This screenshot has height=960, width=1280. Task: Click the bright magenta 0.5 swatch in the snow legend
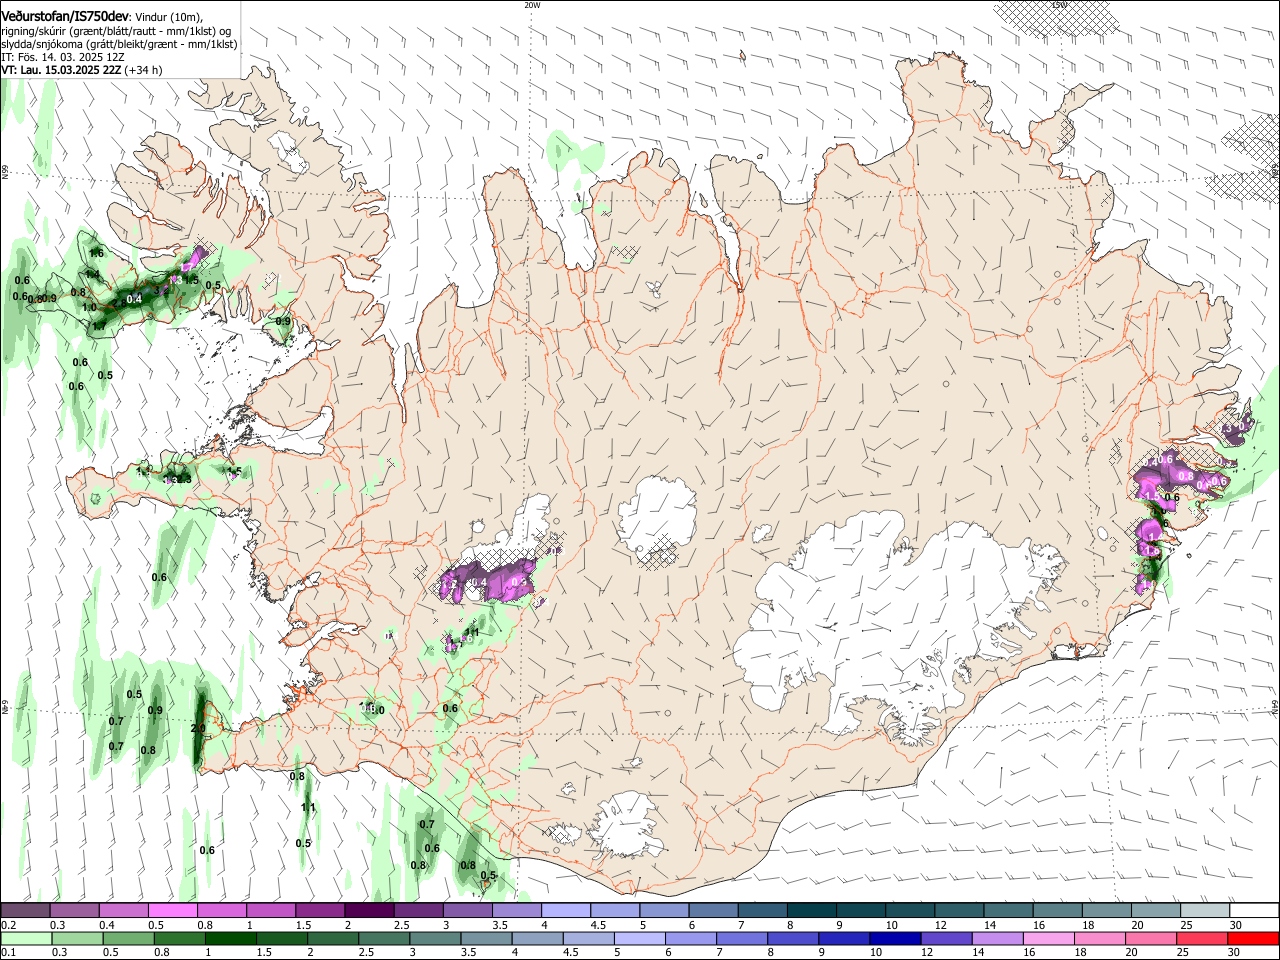[172, 910]
